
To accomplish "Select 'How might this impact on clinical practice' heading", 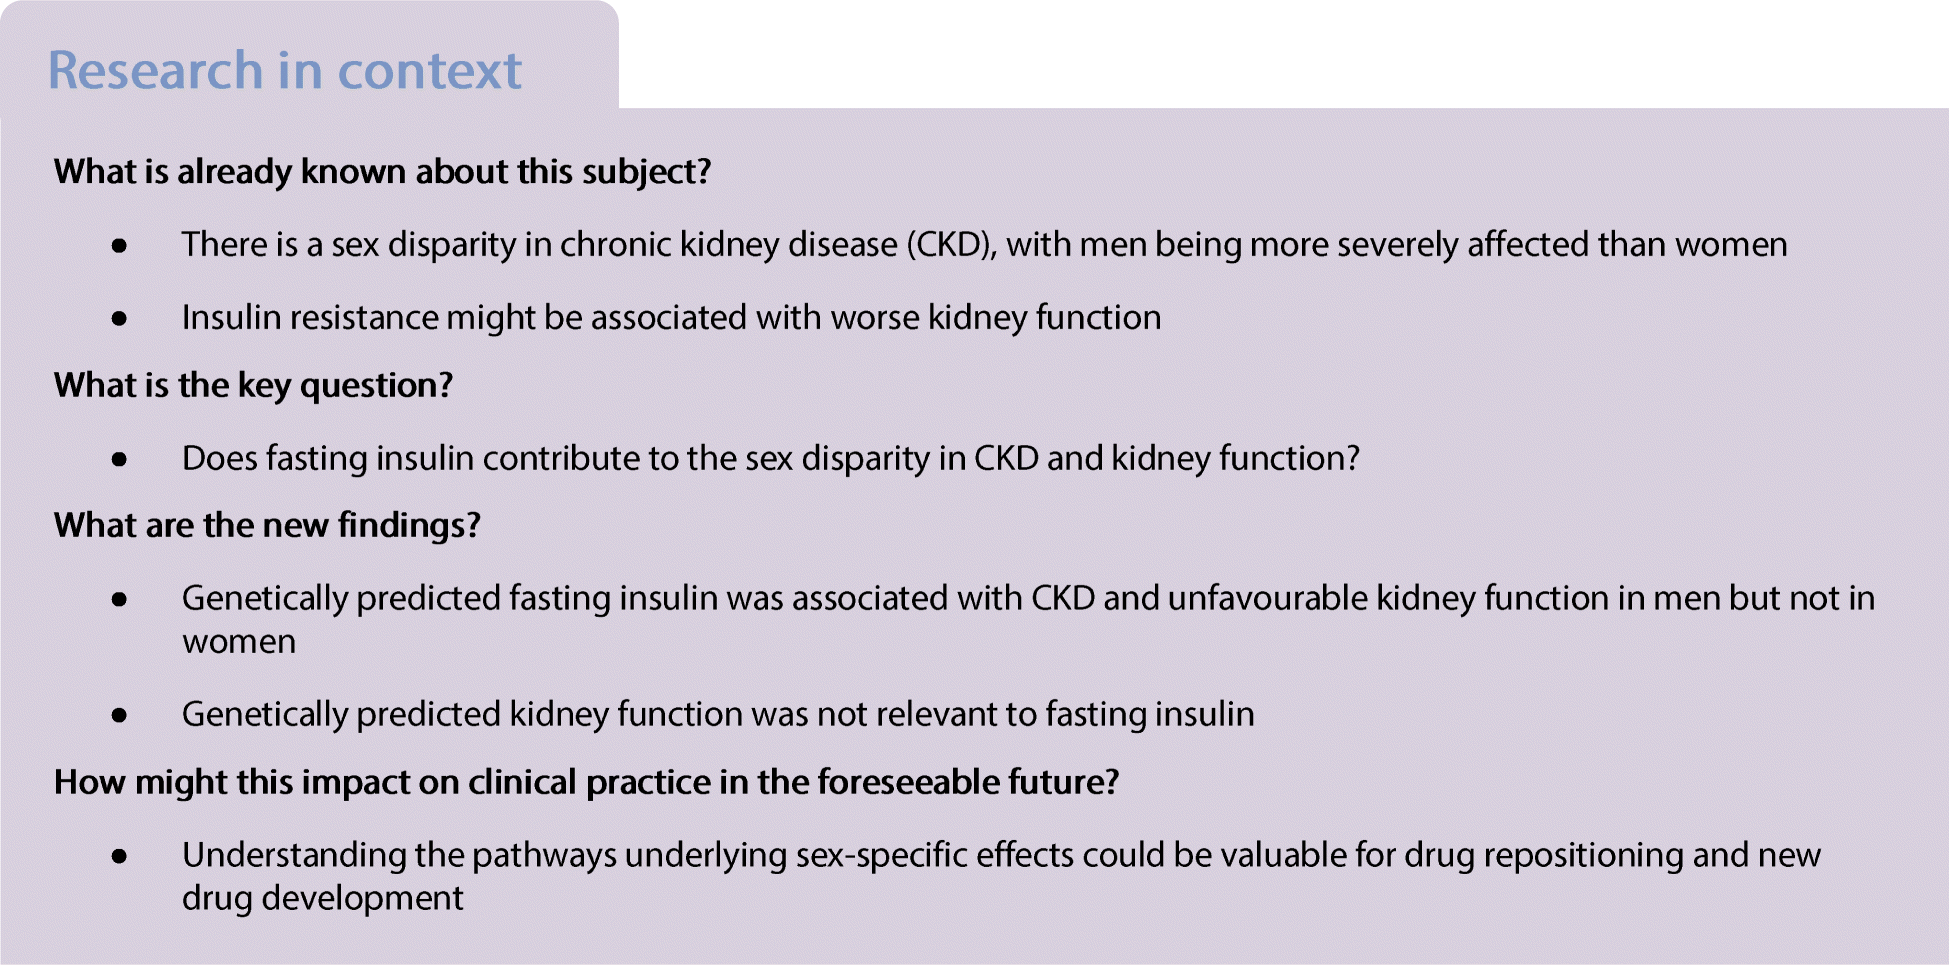I will click(x=586, y=783).
